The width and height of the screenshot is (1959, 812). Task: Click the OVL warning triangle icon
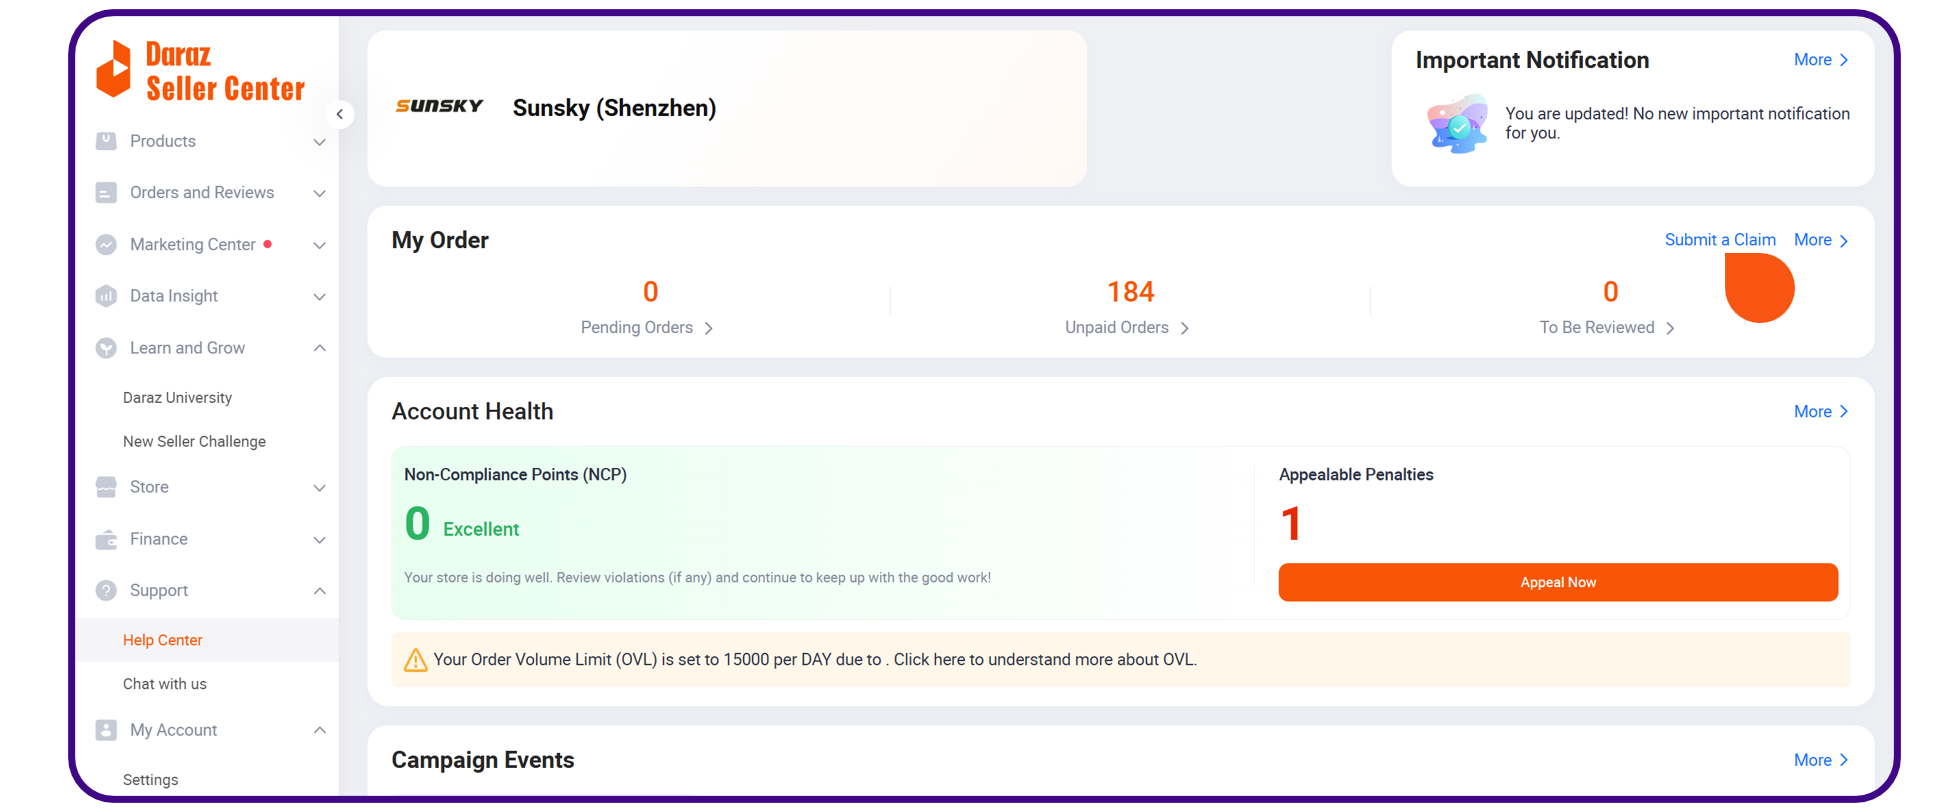(x=415, y=660)
